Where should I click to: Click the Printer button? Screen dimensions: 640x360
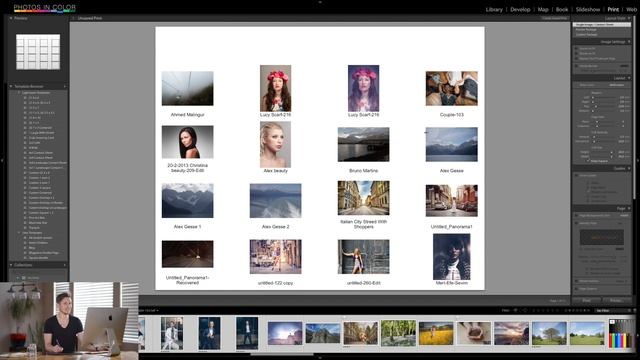(616, 300)
